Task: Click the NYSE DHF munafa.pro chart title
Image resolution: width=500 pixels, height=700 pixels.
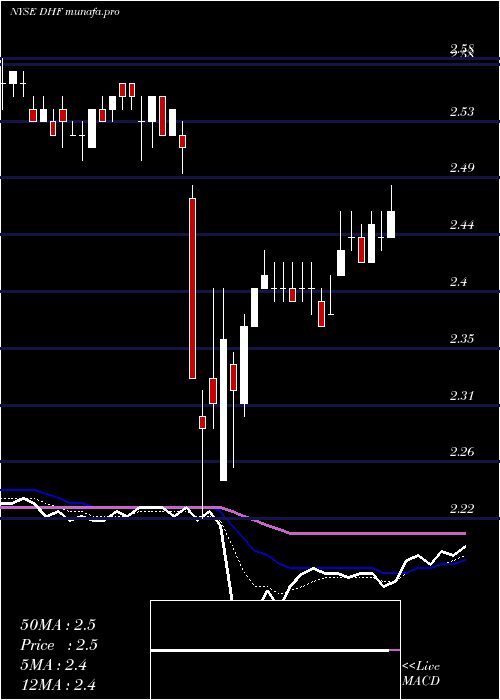Action: [x=64, y=12]
